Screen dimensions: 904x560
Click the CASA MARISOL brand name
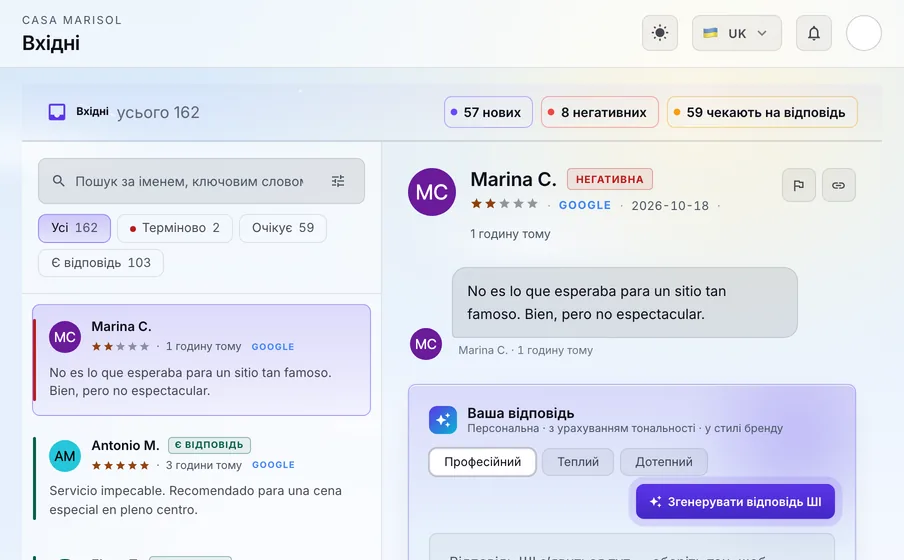coord(72,20)
